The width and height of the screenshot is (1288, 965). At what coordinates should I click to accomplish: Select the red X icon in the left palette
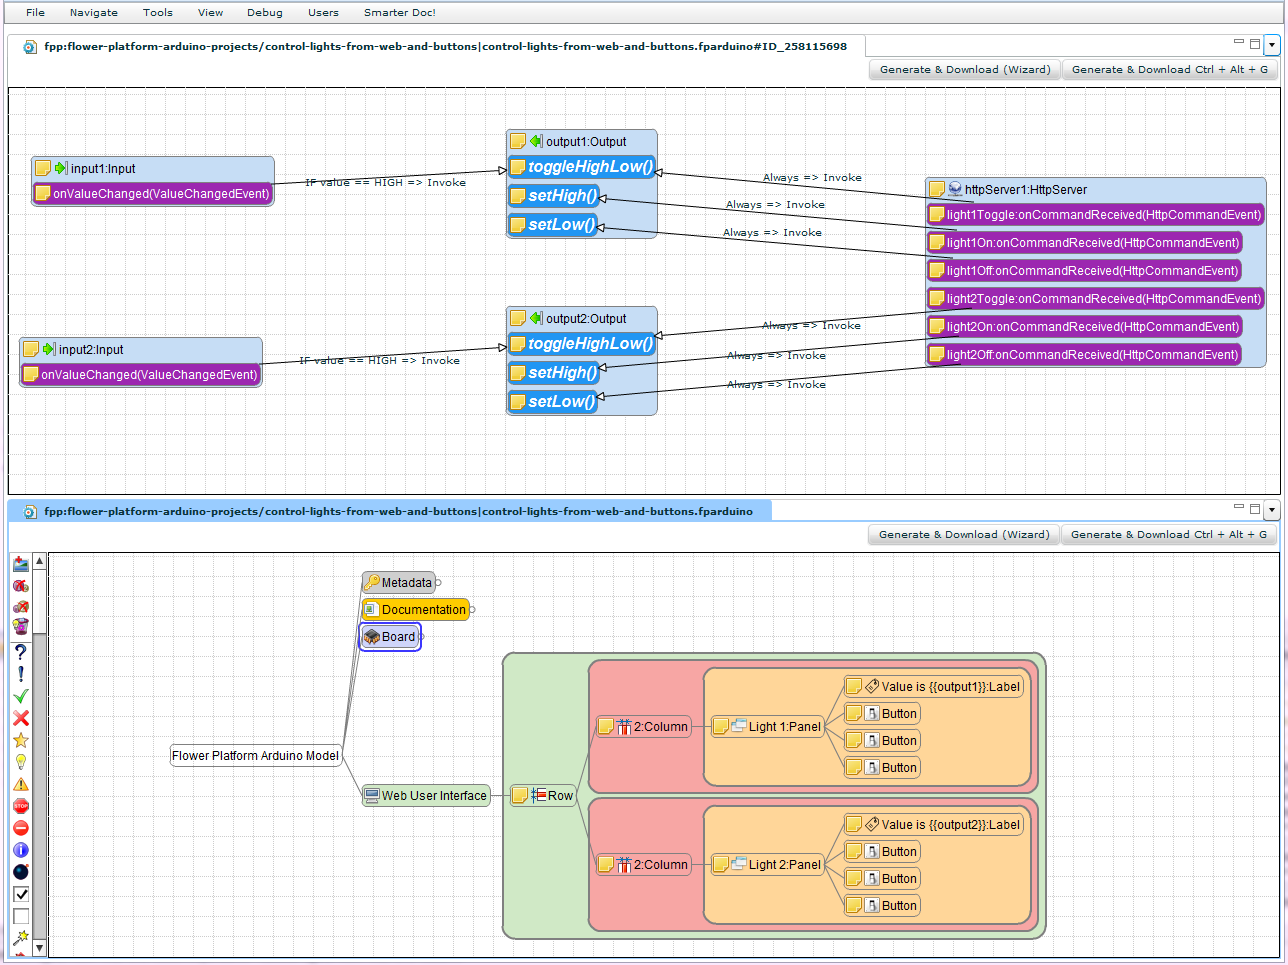pyautogui.click(x=20, y=717)
